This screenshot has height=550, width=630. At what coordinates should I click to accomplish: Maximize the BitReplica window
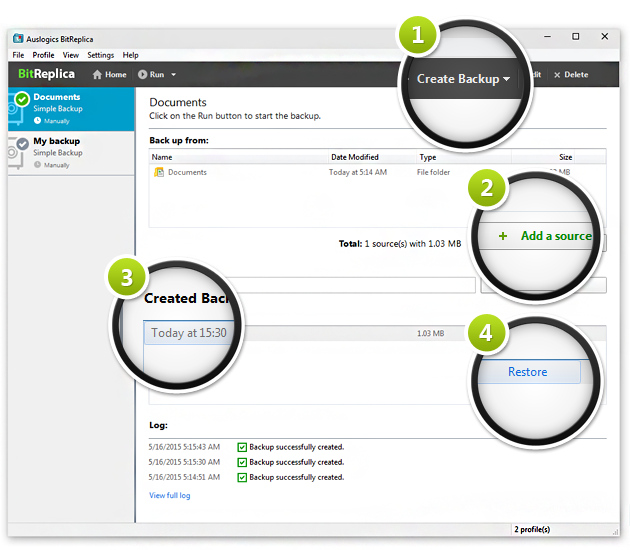(576, 37)
